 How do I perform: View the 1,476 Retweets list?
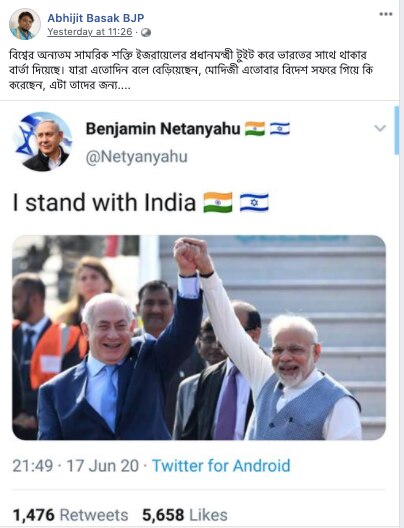(x=70, y=515)
